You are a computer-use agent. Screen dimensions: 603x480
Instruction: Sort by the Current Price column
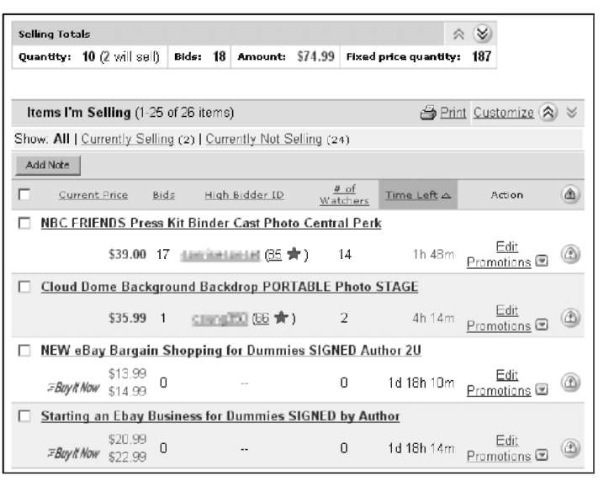(93, 195)
